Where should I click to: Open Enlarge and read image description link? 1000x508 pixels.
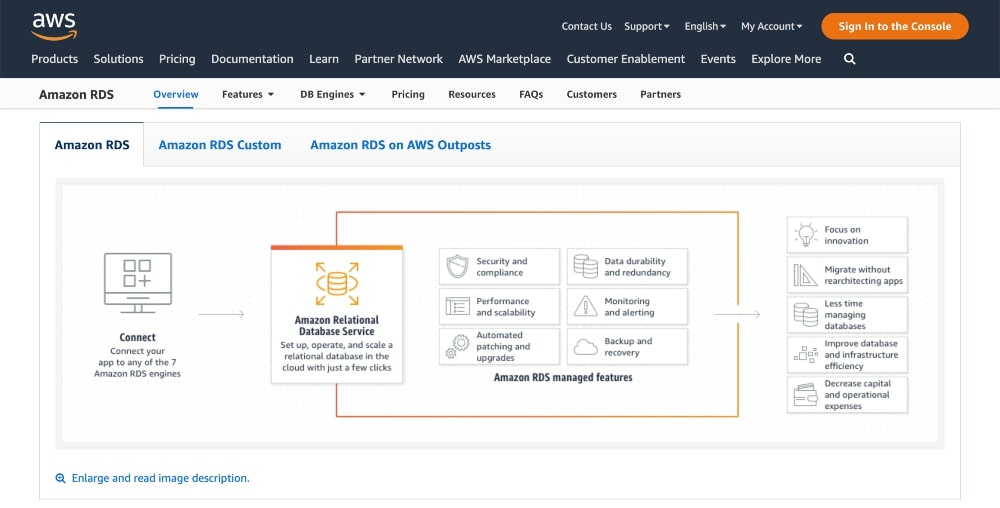(x=160, y=479)
